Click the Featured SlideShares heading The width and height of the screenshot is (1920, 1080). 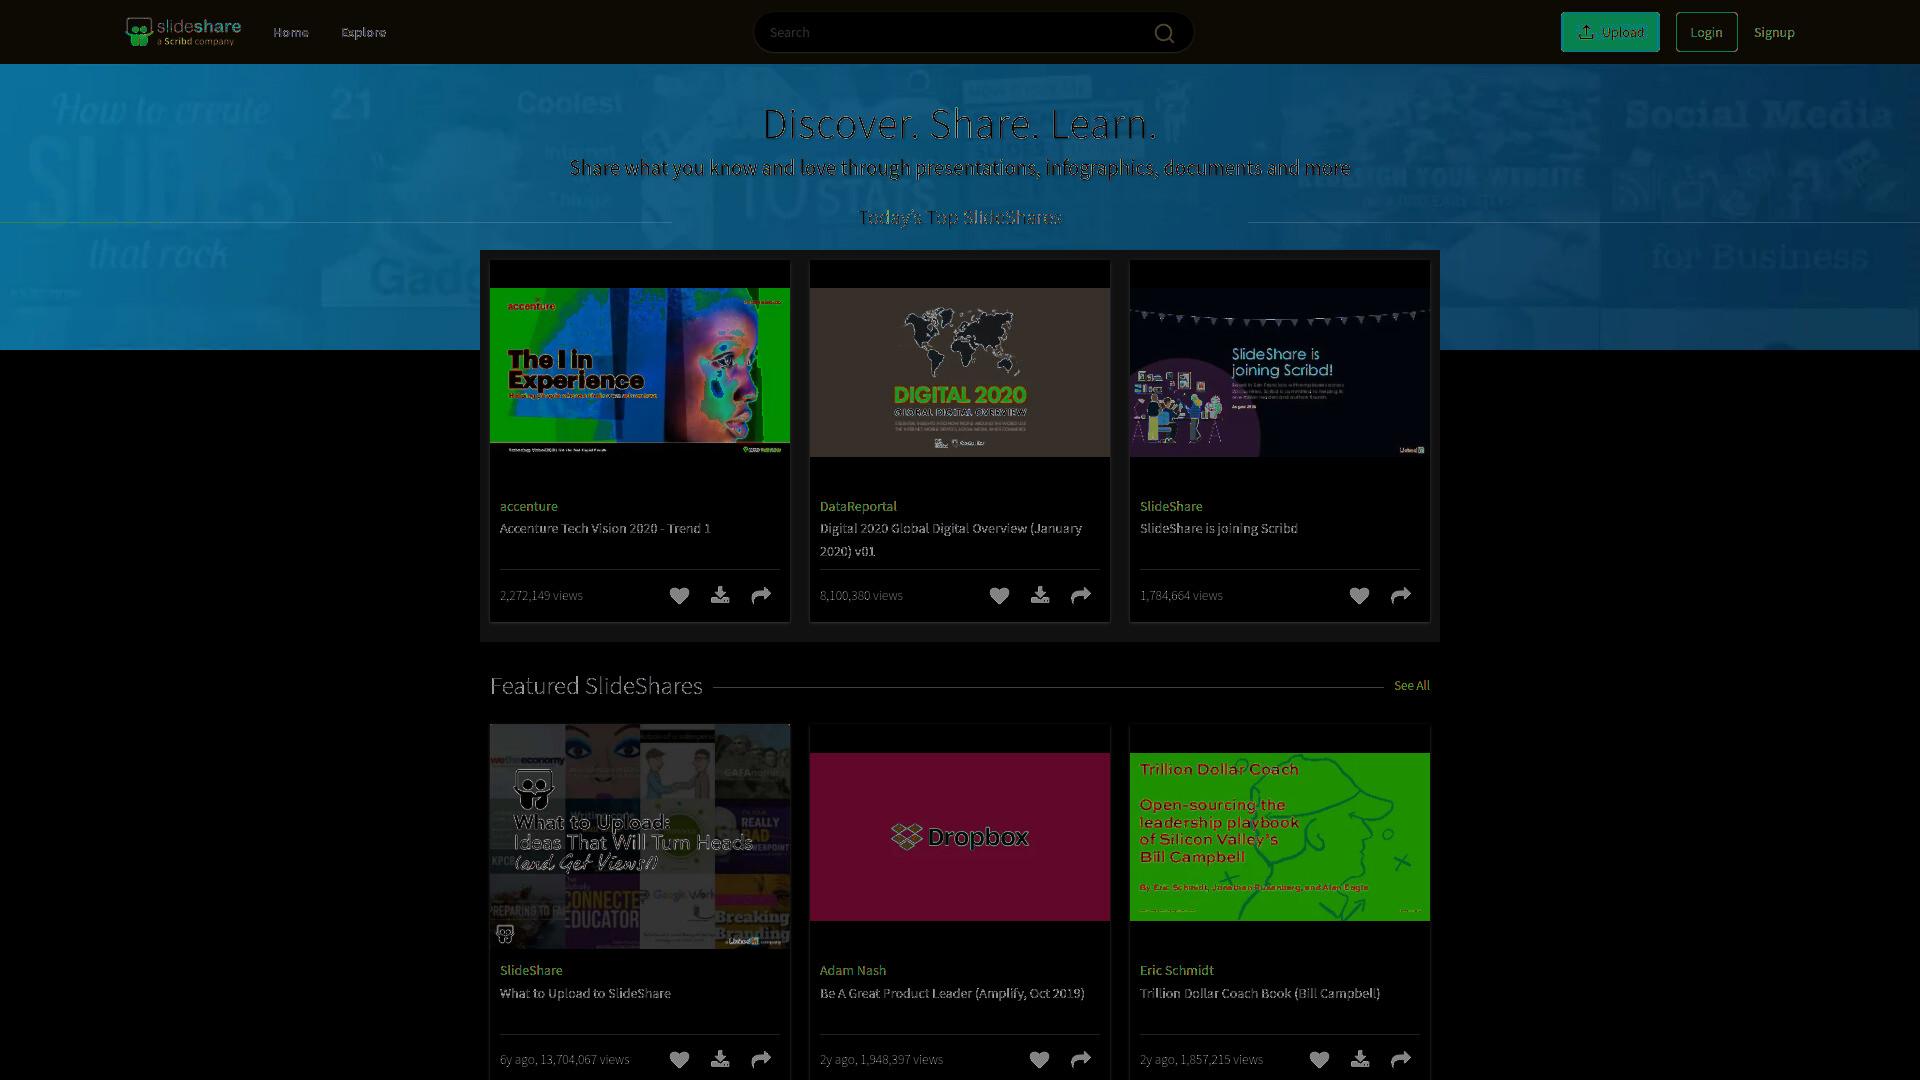(596, 686)
